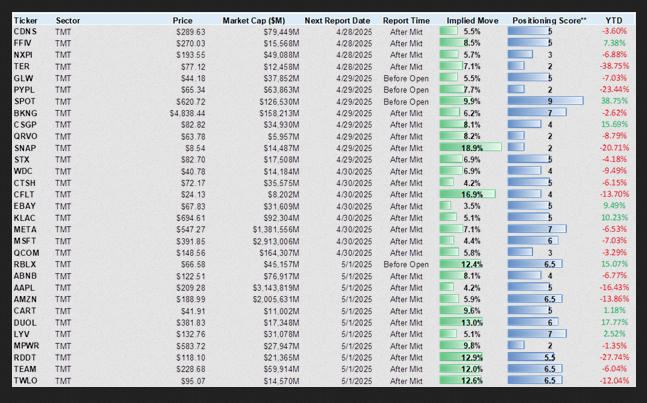Click TEAM price $228.68
Image resolution: width=647 pixels, height=403 pixels.
191,369
